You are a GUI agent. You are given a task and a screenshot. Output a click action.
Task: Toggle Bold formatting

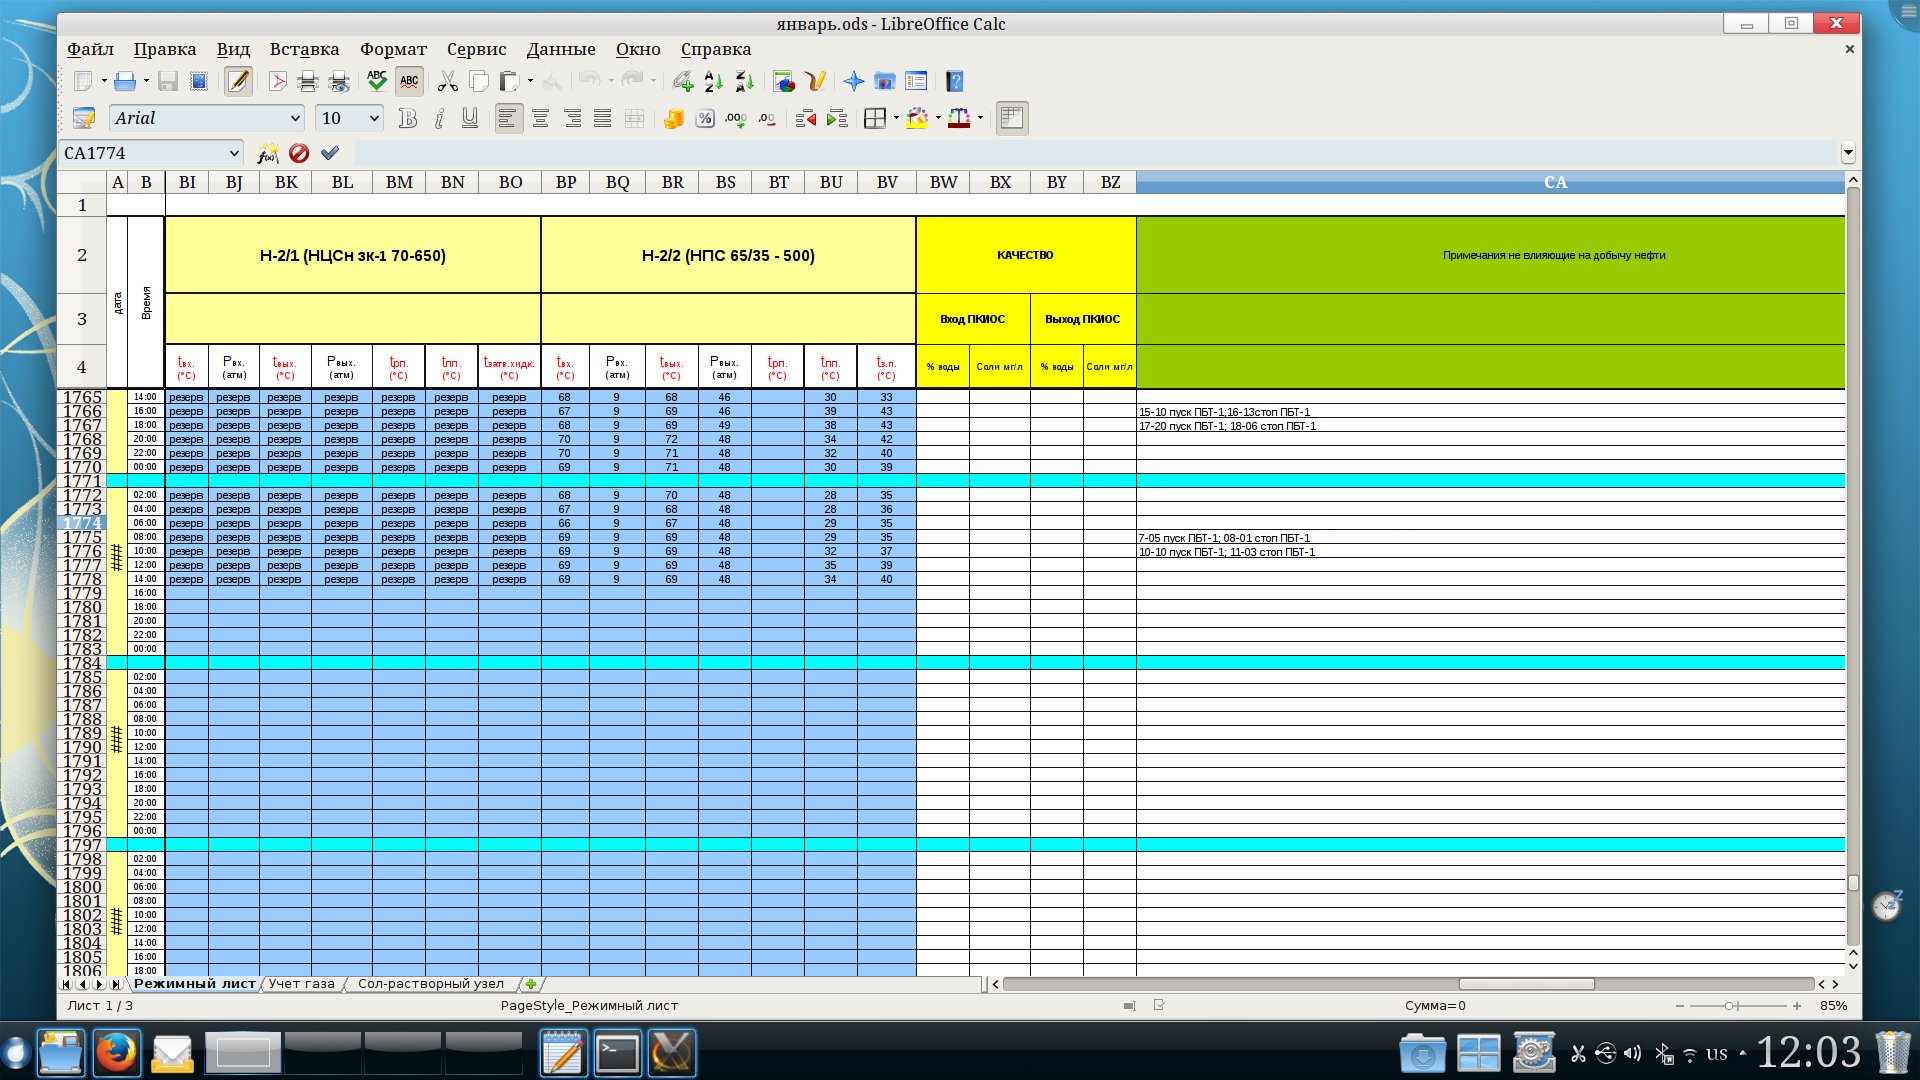click(x=407, y=119)
